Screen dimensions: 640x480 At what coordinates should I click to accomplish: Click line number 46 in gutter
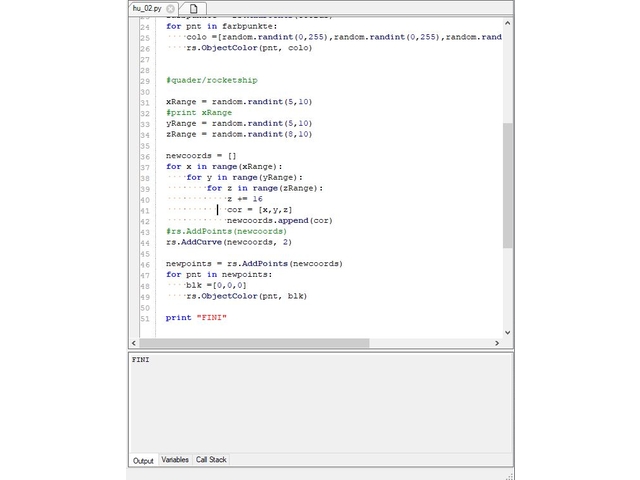coord(145,265)
